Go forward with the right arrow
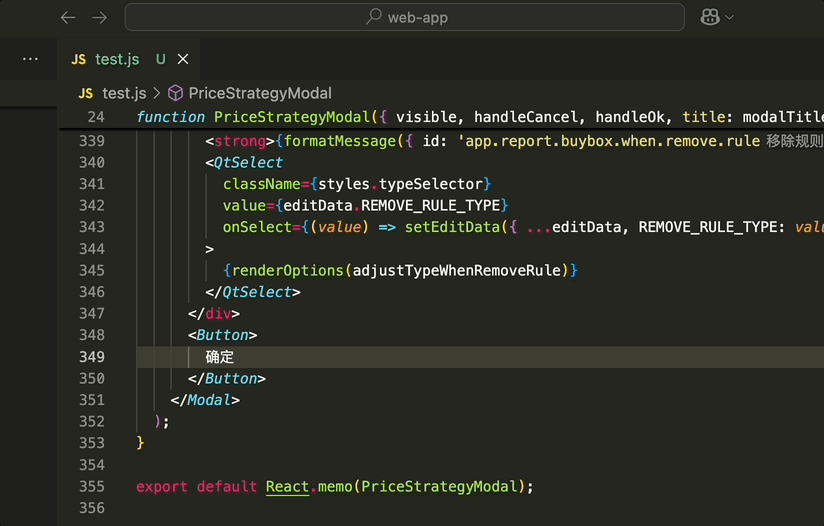The height and width of the screenshot is (526, 824). [99, 18]
